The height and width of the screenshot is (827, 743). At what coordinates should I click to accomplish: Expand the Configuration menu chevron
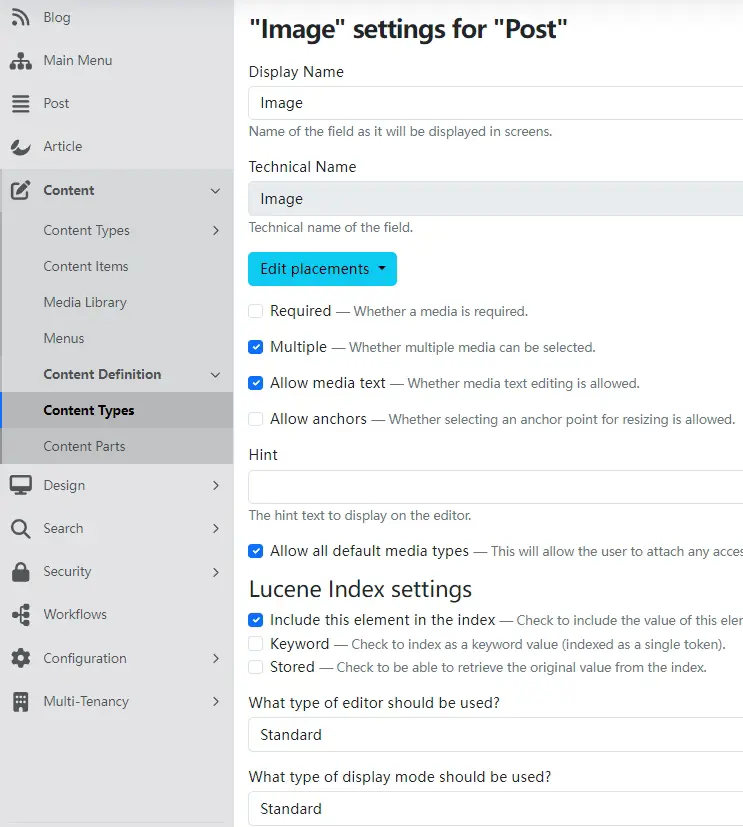tap(216, 659)
